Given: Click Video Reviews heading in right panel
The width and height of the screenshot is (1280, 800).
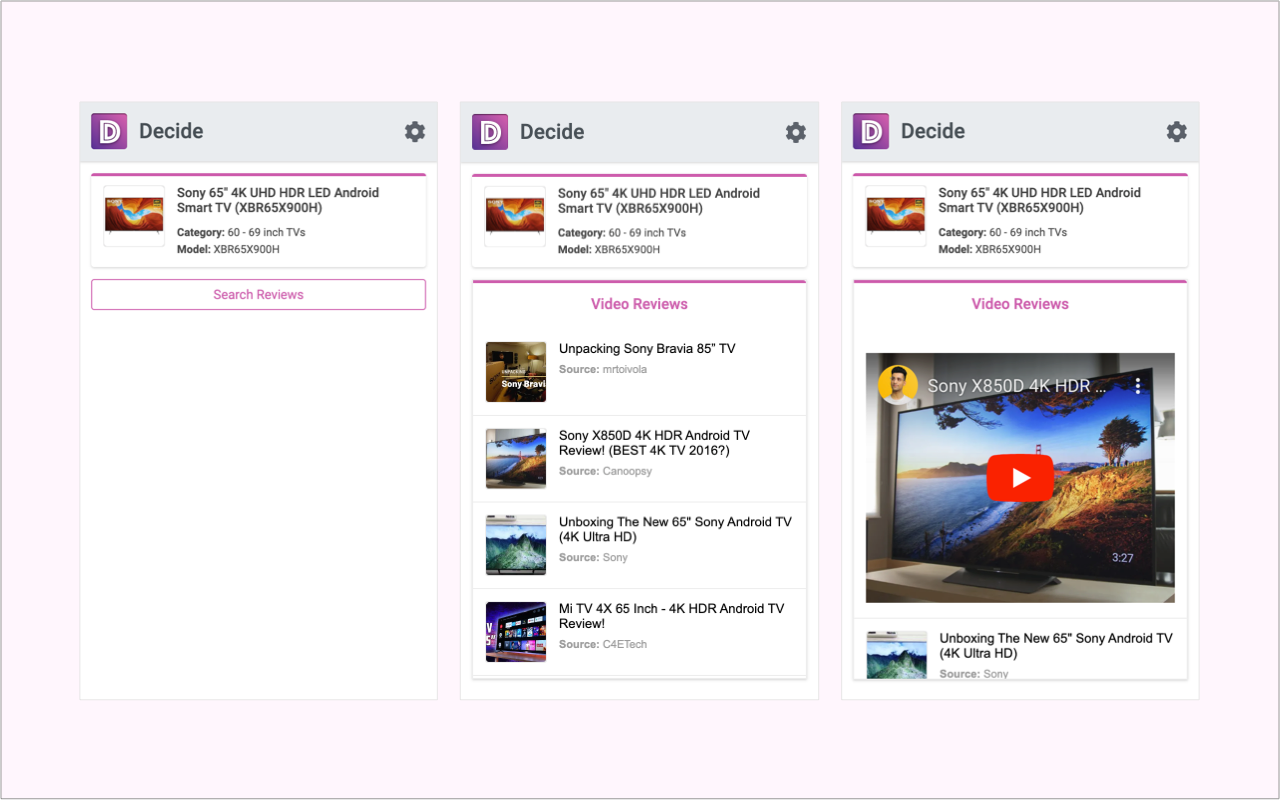Looking at the screenshot, I should 1020,304.
